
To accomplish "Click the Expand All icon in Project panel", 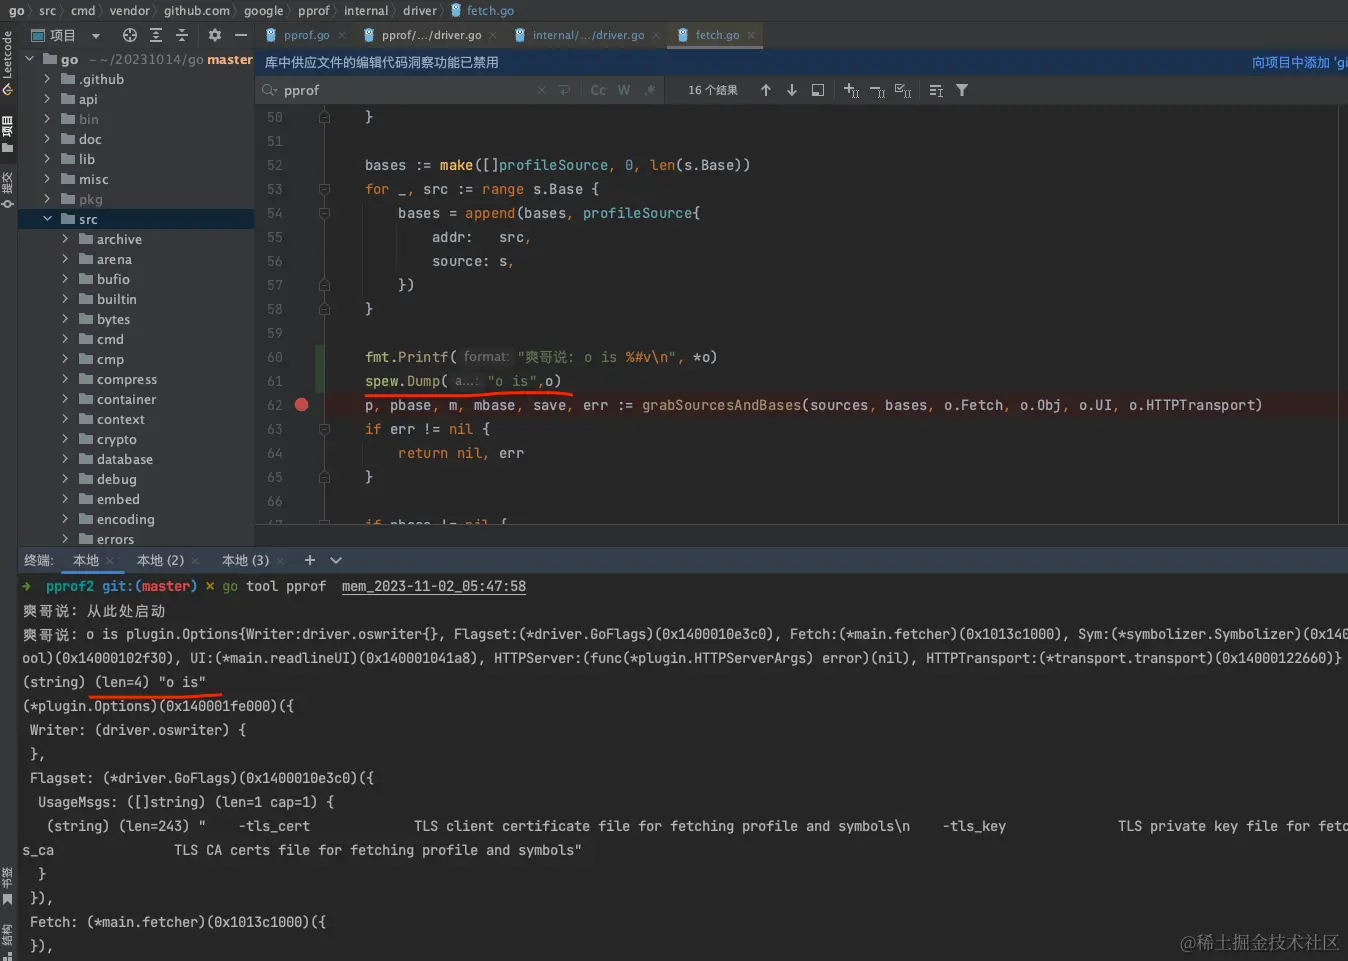I will [x=156, y=35].
